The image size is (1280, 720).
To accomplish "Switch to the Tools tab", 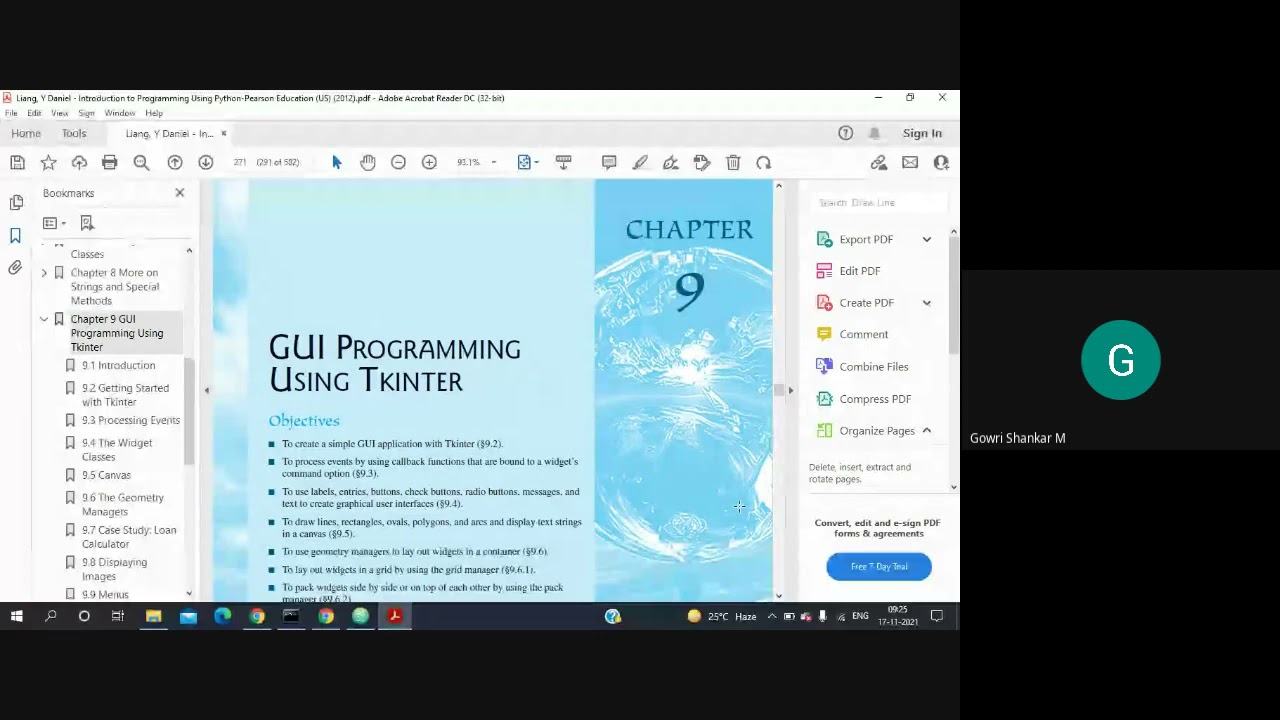I will pos(74,133).
